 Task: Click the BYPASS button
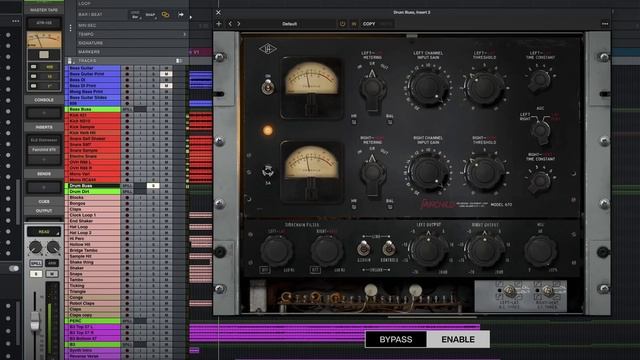pyautogui.click(x=396, y=339)
